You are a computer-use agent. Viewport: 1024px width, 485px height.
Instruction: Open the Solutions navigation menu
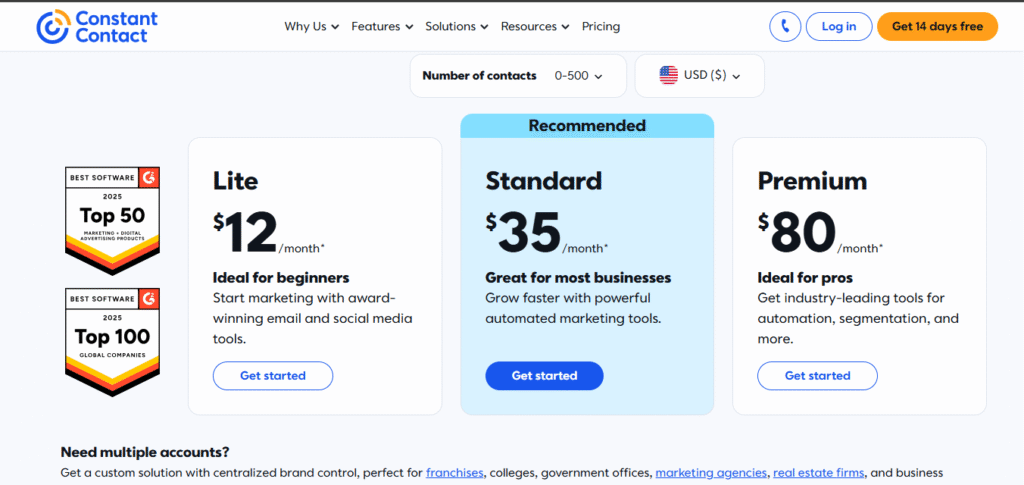[x=456, y=27]
